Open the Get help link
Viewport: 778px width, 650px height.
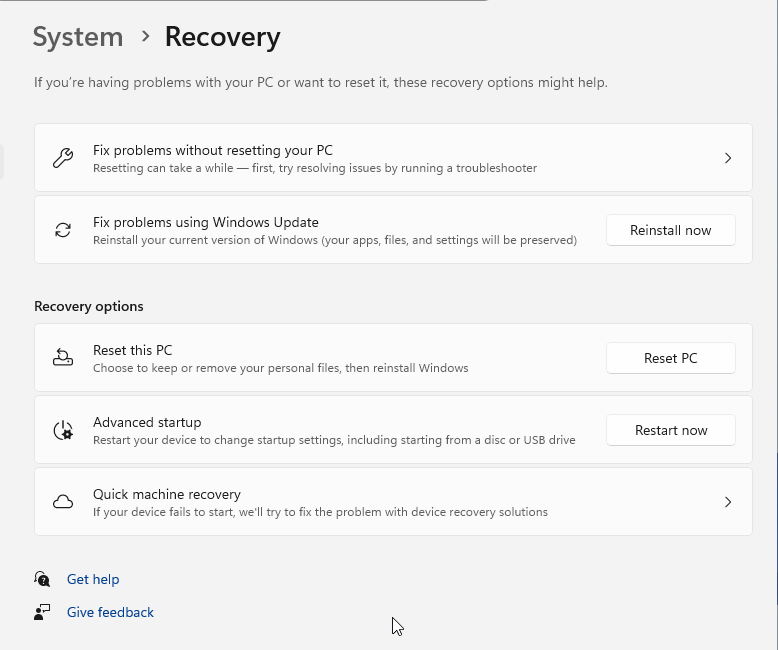(93, 579)
